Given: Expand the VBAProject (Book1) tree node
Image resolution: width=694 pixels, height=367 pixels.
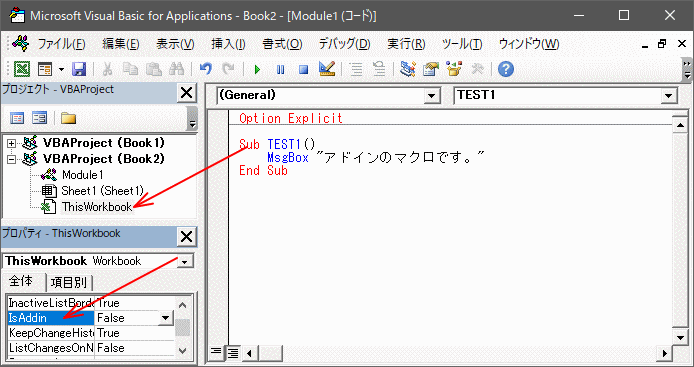Looking at the screenshot, I should click(12, 143).
